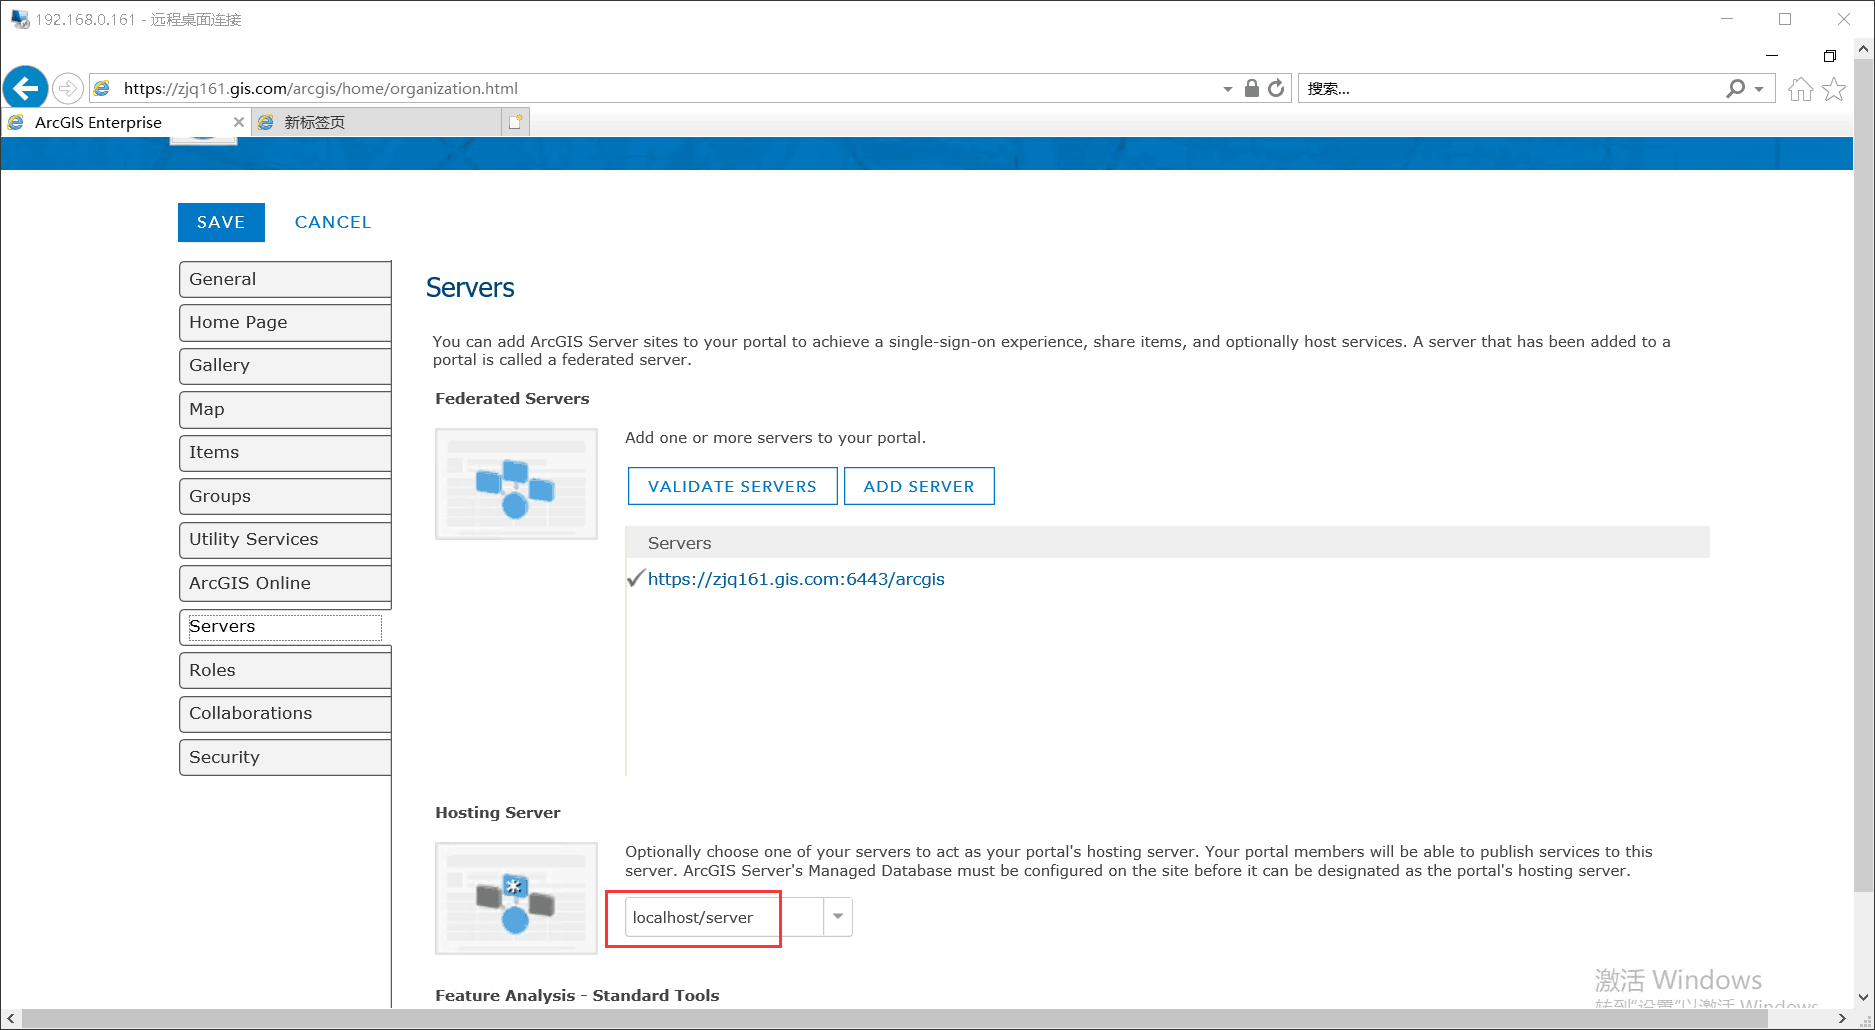Open the hosting server dropdown

tap(837, 916)
